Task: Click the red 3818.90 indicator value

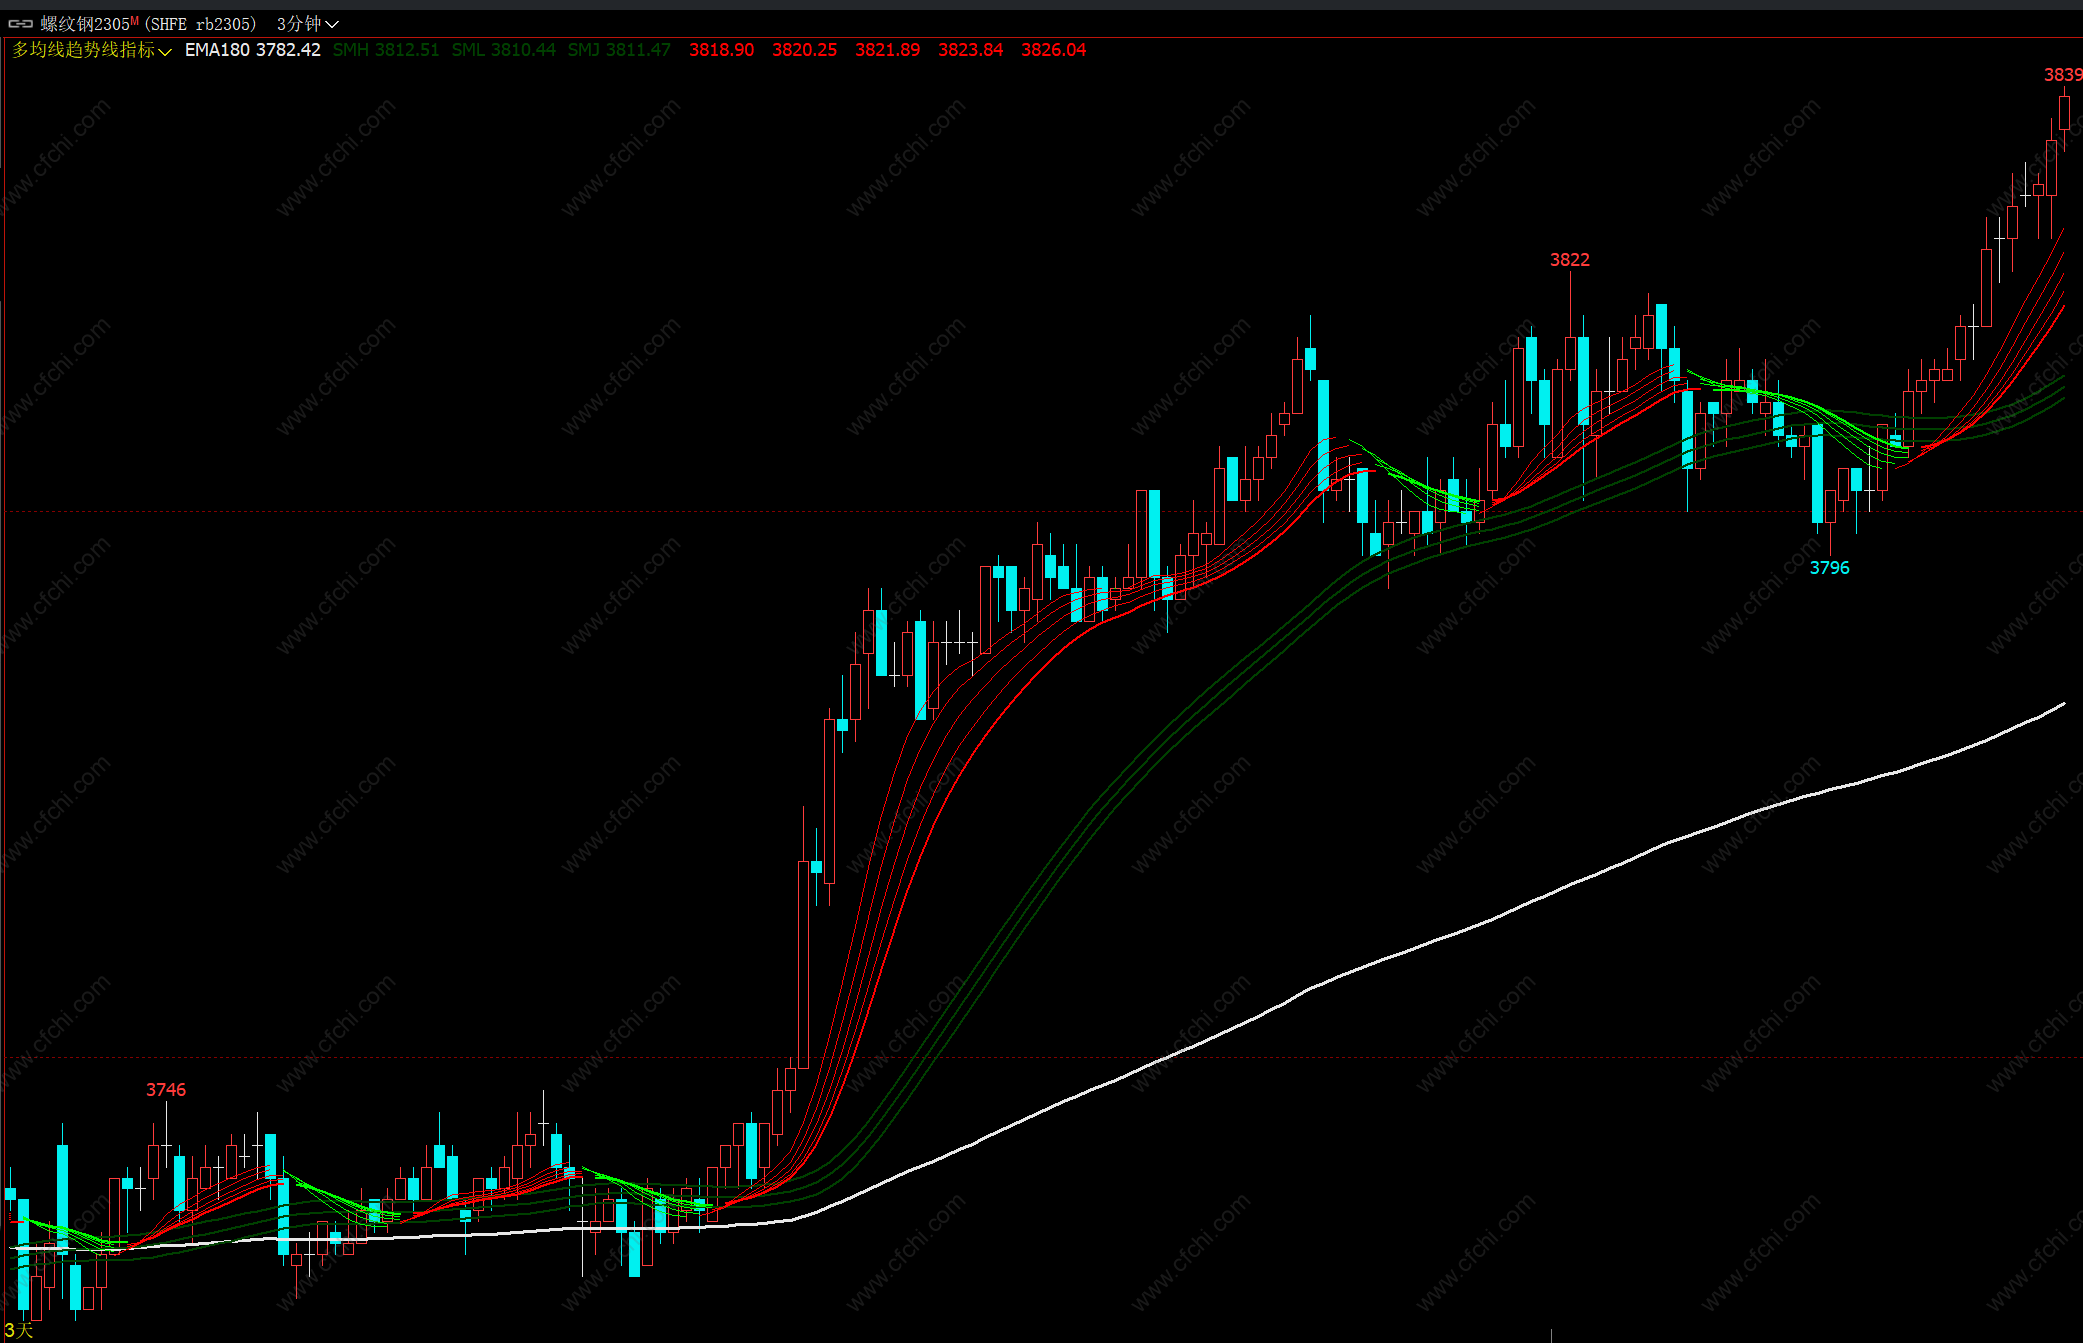Action: coord(721,50)
